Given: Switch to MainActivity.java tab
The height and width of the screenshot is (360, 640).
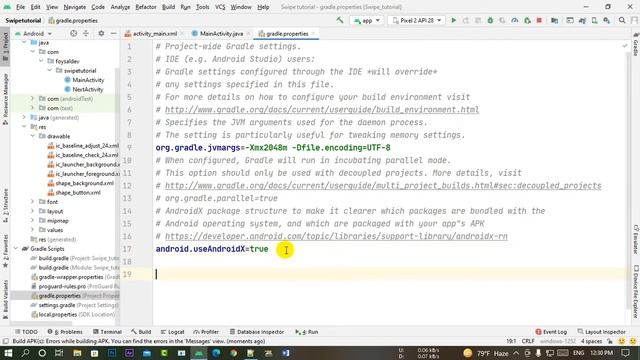Looking at the screenshot, I should [221, 34].
